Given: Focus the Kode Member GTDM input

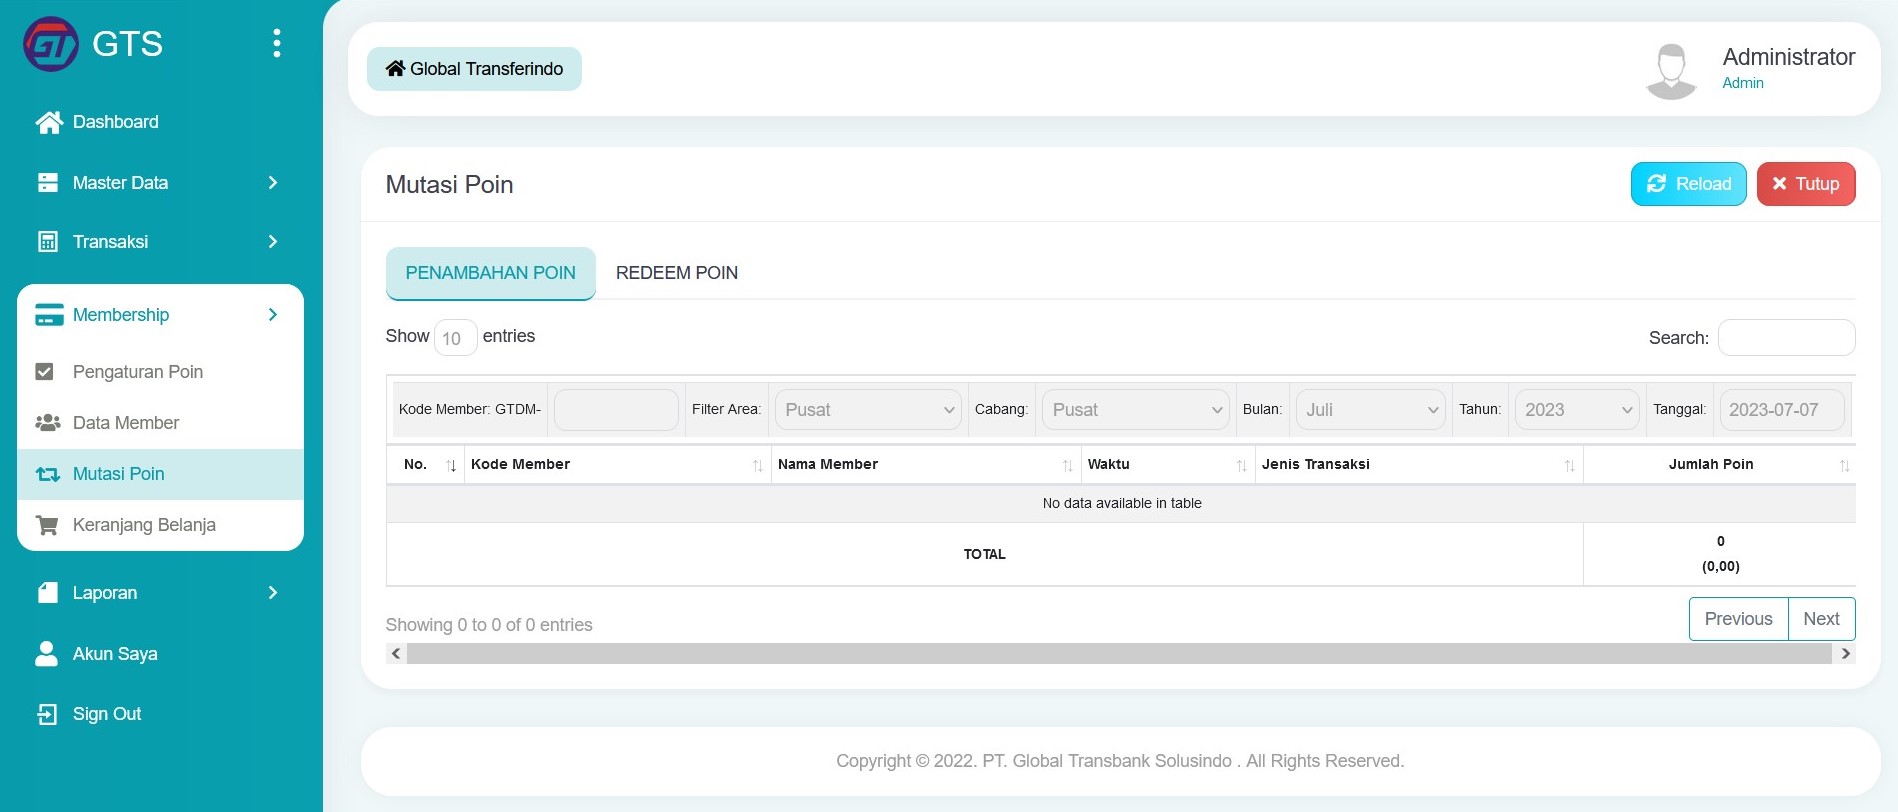Looking at the screenshot, I should [616, 410].
